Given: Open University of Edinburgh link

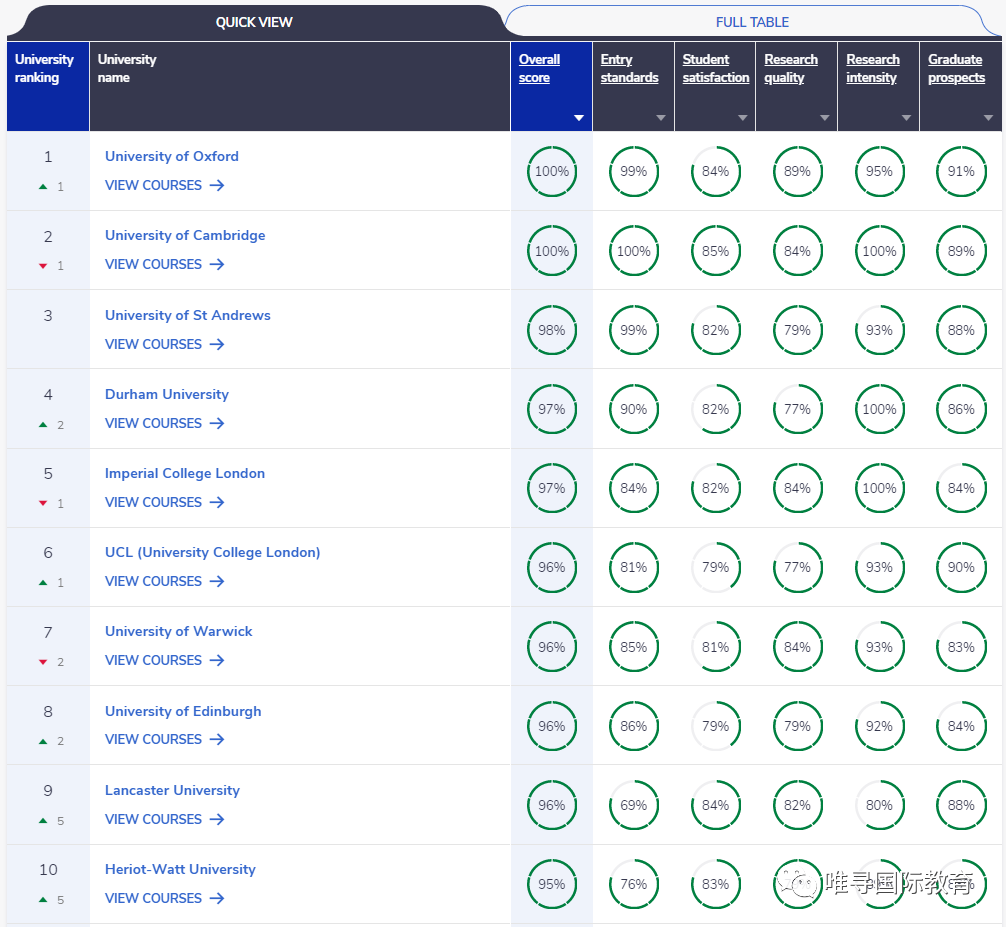Looking at the screenshot, I should 183,711.
